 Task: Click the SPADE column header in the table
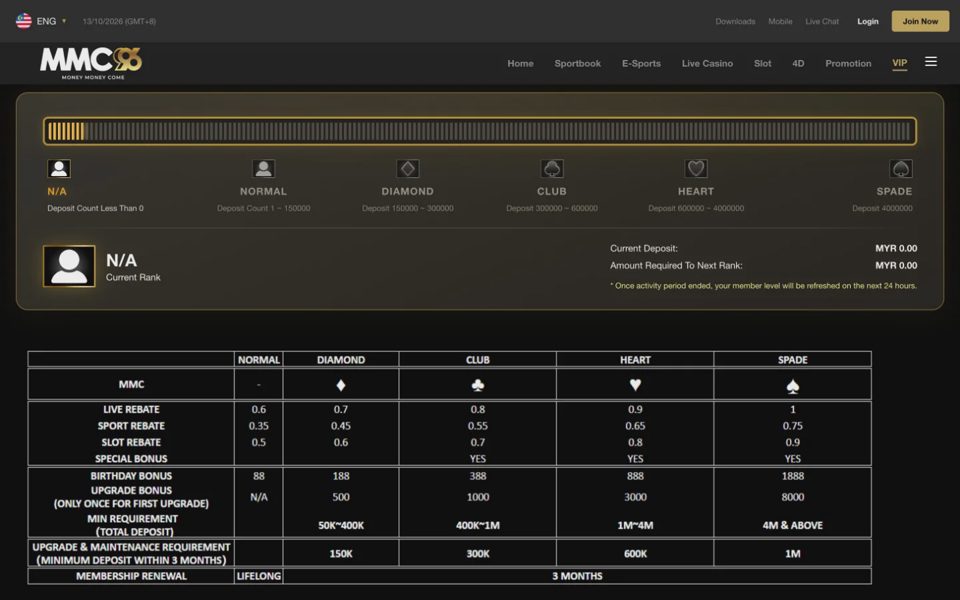point(792,360)
